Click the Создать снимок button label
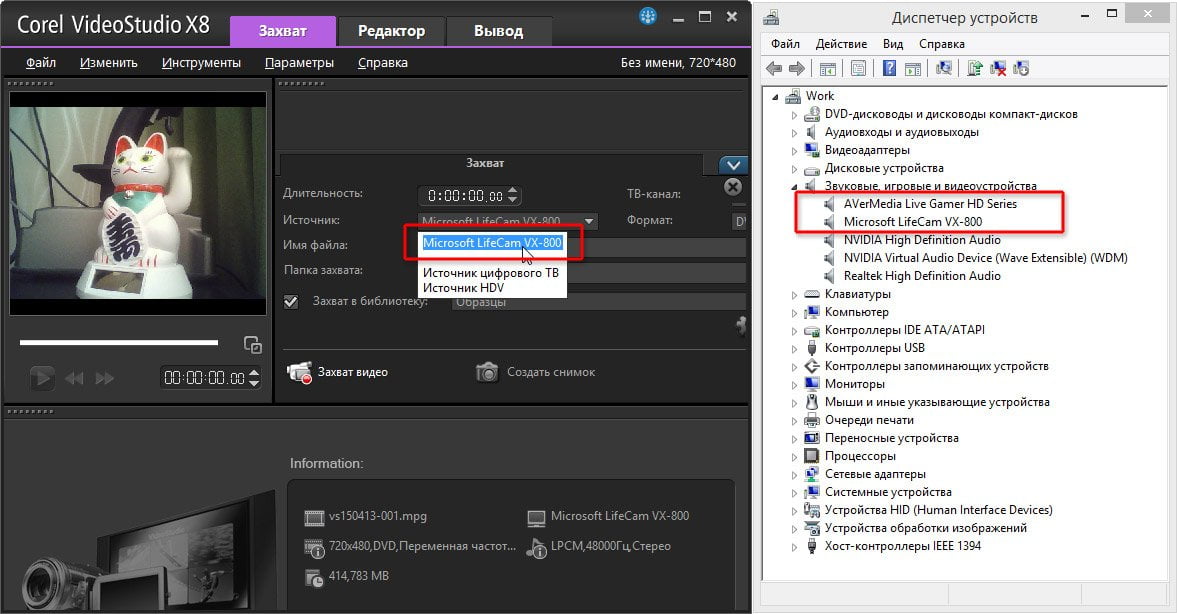1177x614 pixels. click(551, 372)
